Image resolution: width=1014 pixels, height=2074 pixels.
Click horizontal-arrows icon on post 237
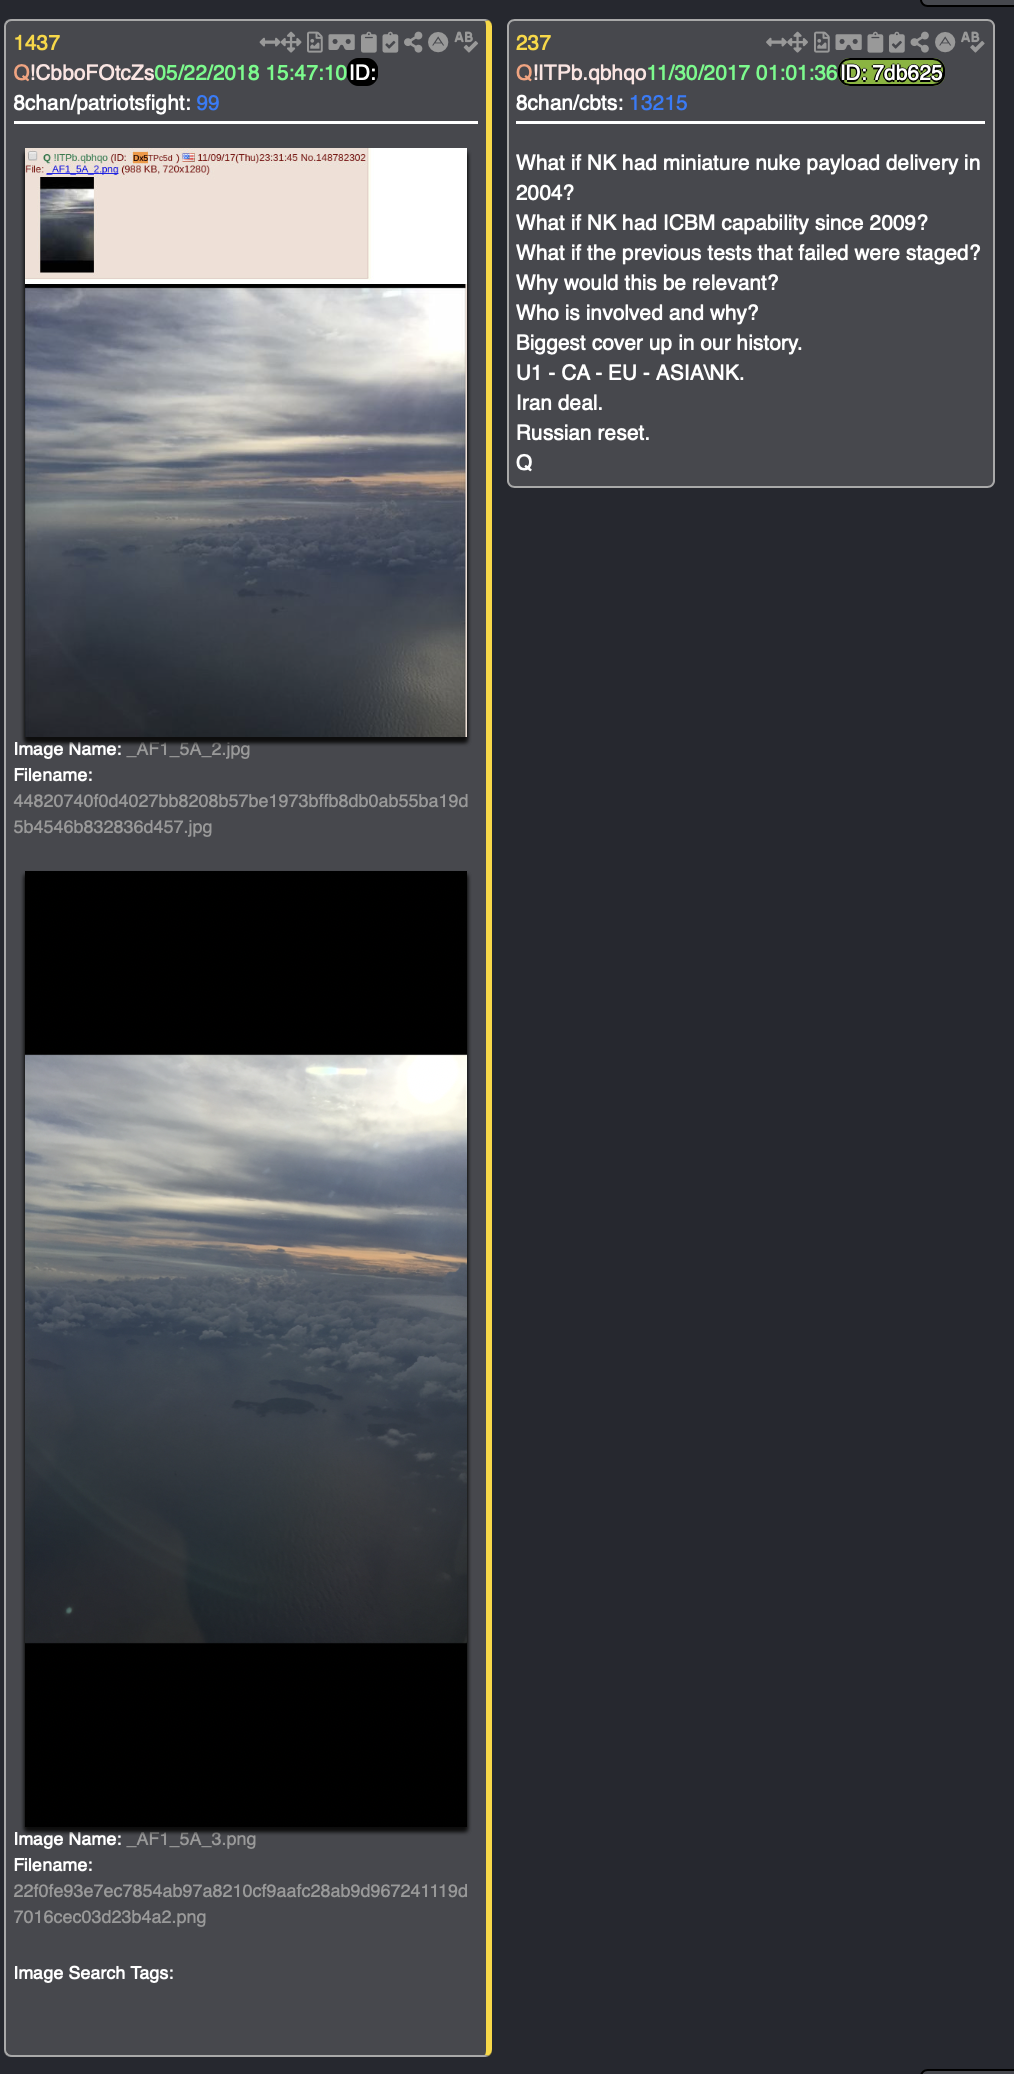coord(776,42)
